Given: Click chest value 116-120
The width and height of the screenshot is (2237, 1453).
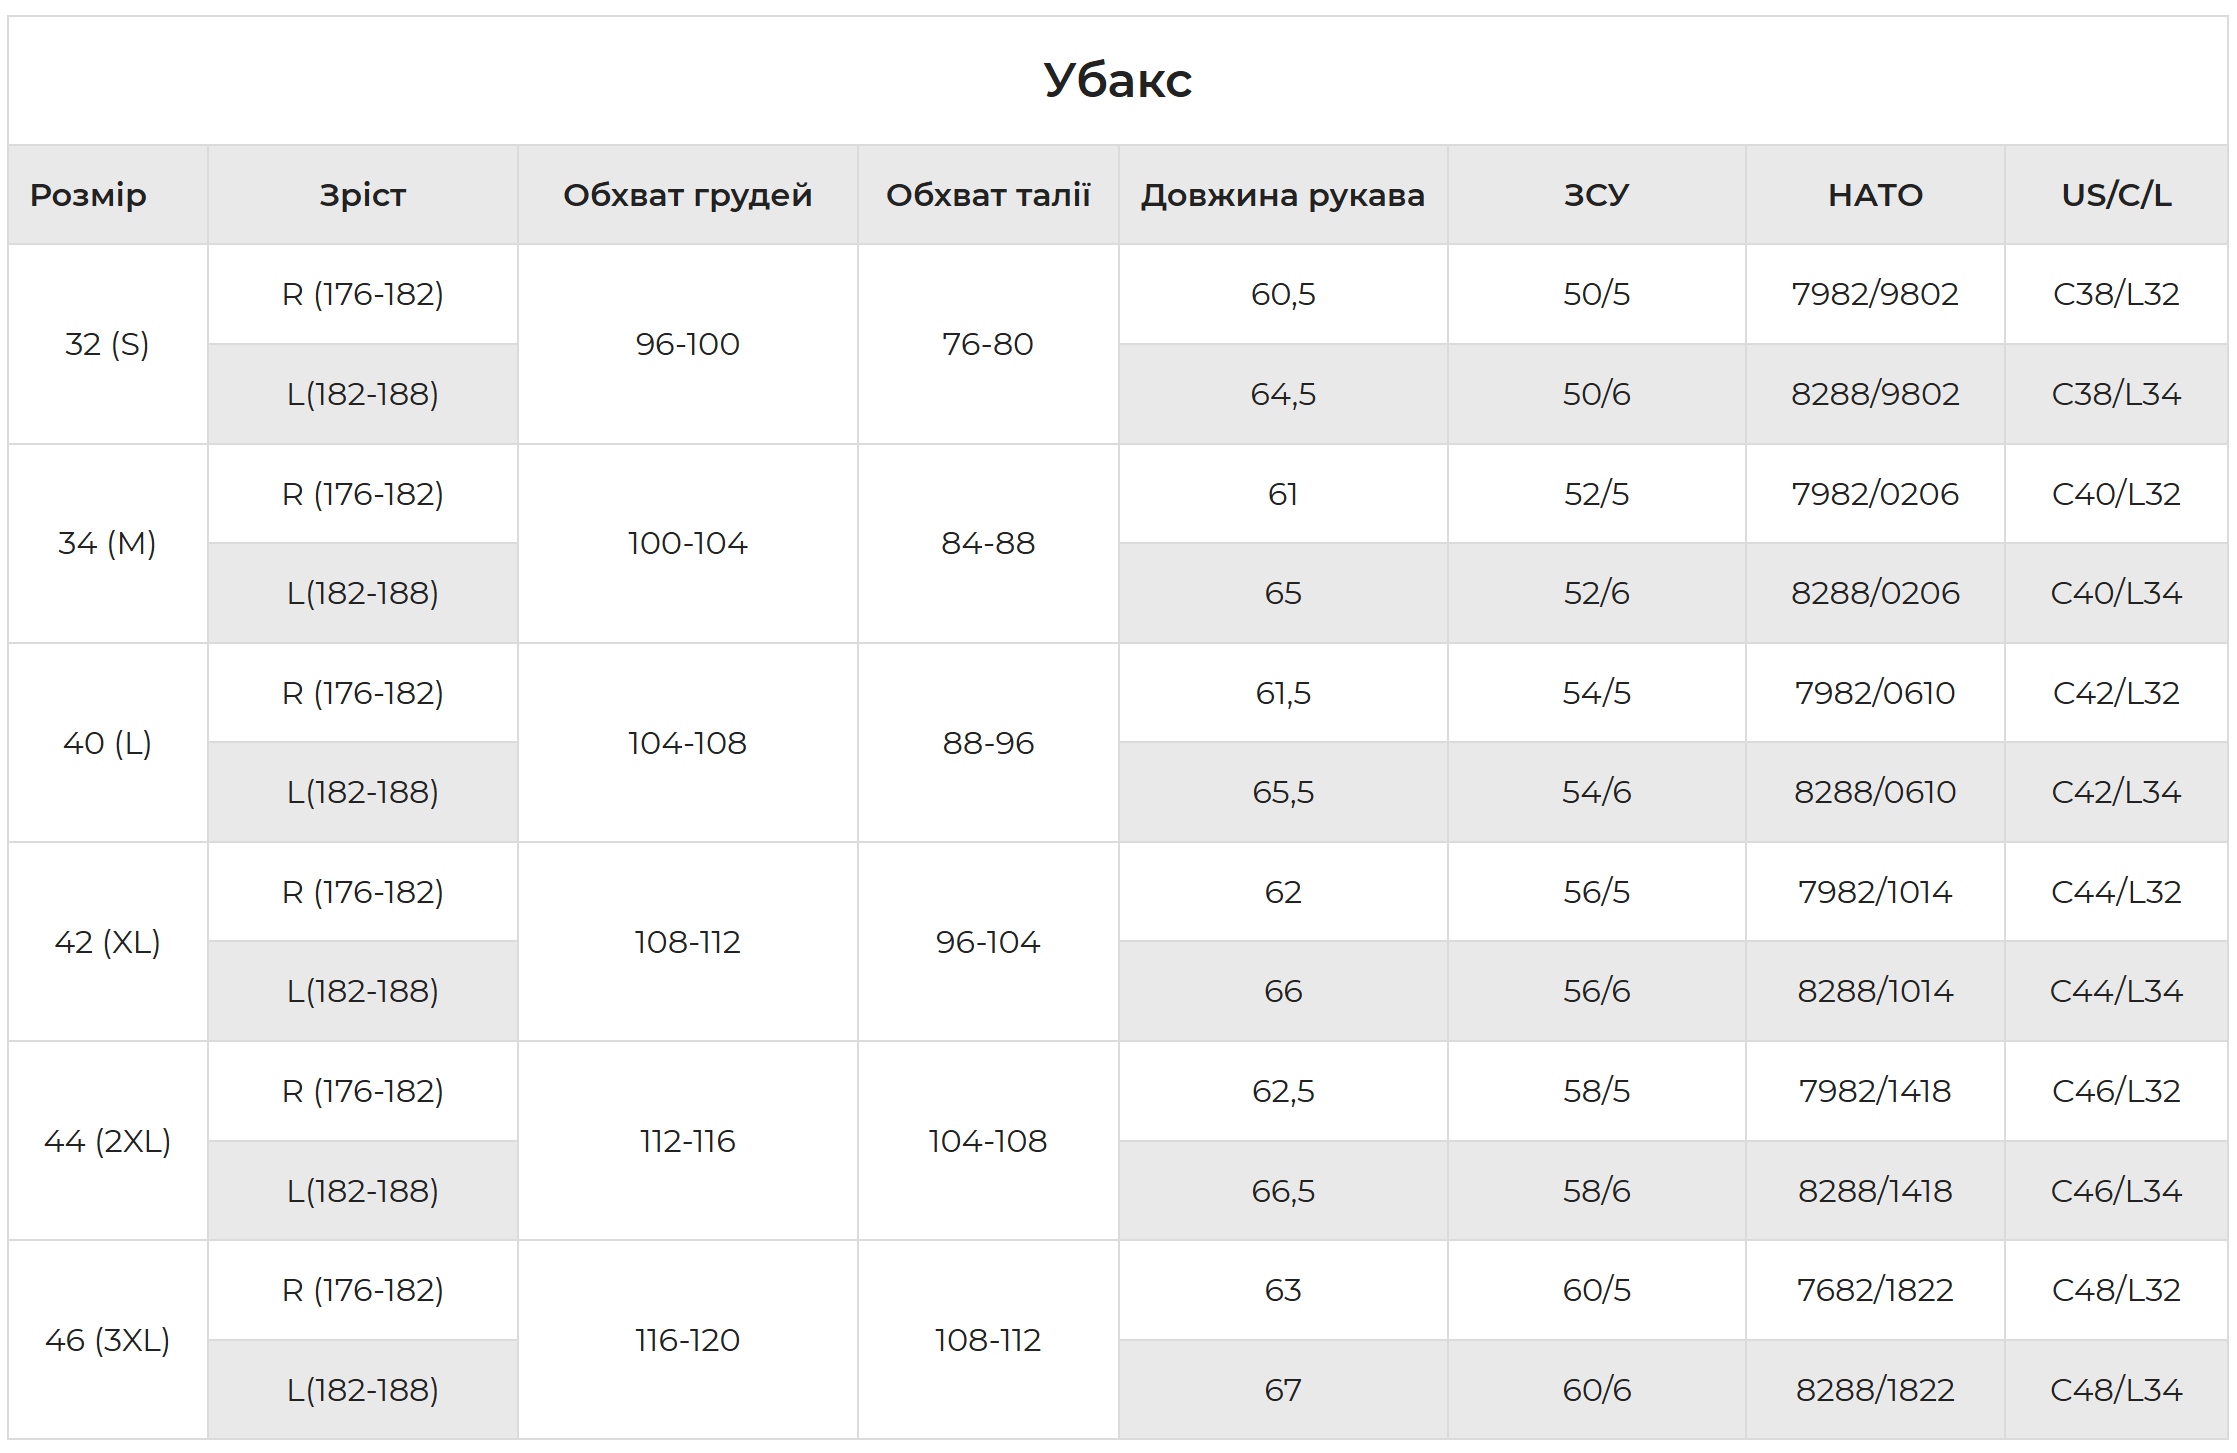Looking at the screenshot, I should point(688,1340).
